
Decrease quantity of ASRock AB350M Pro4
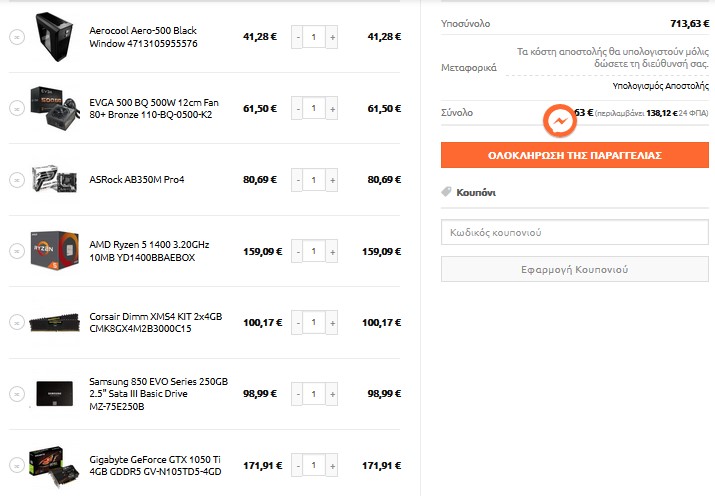(x=297, y=180)
